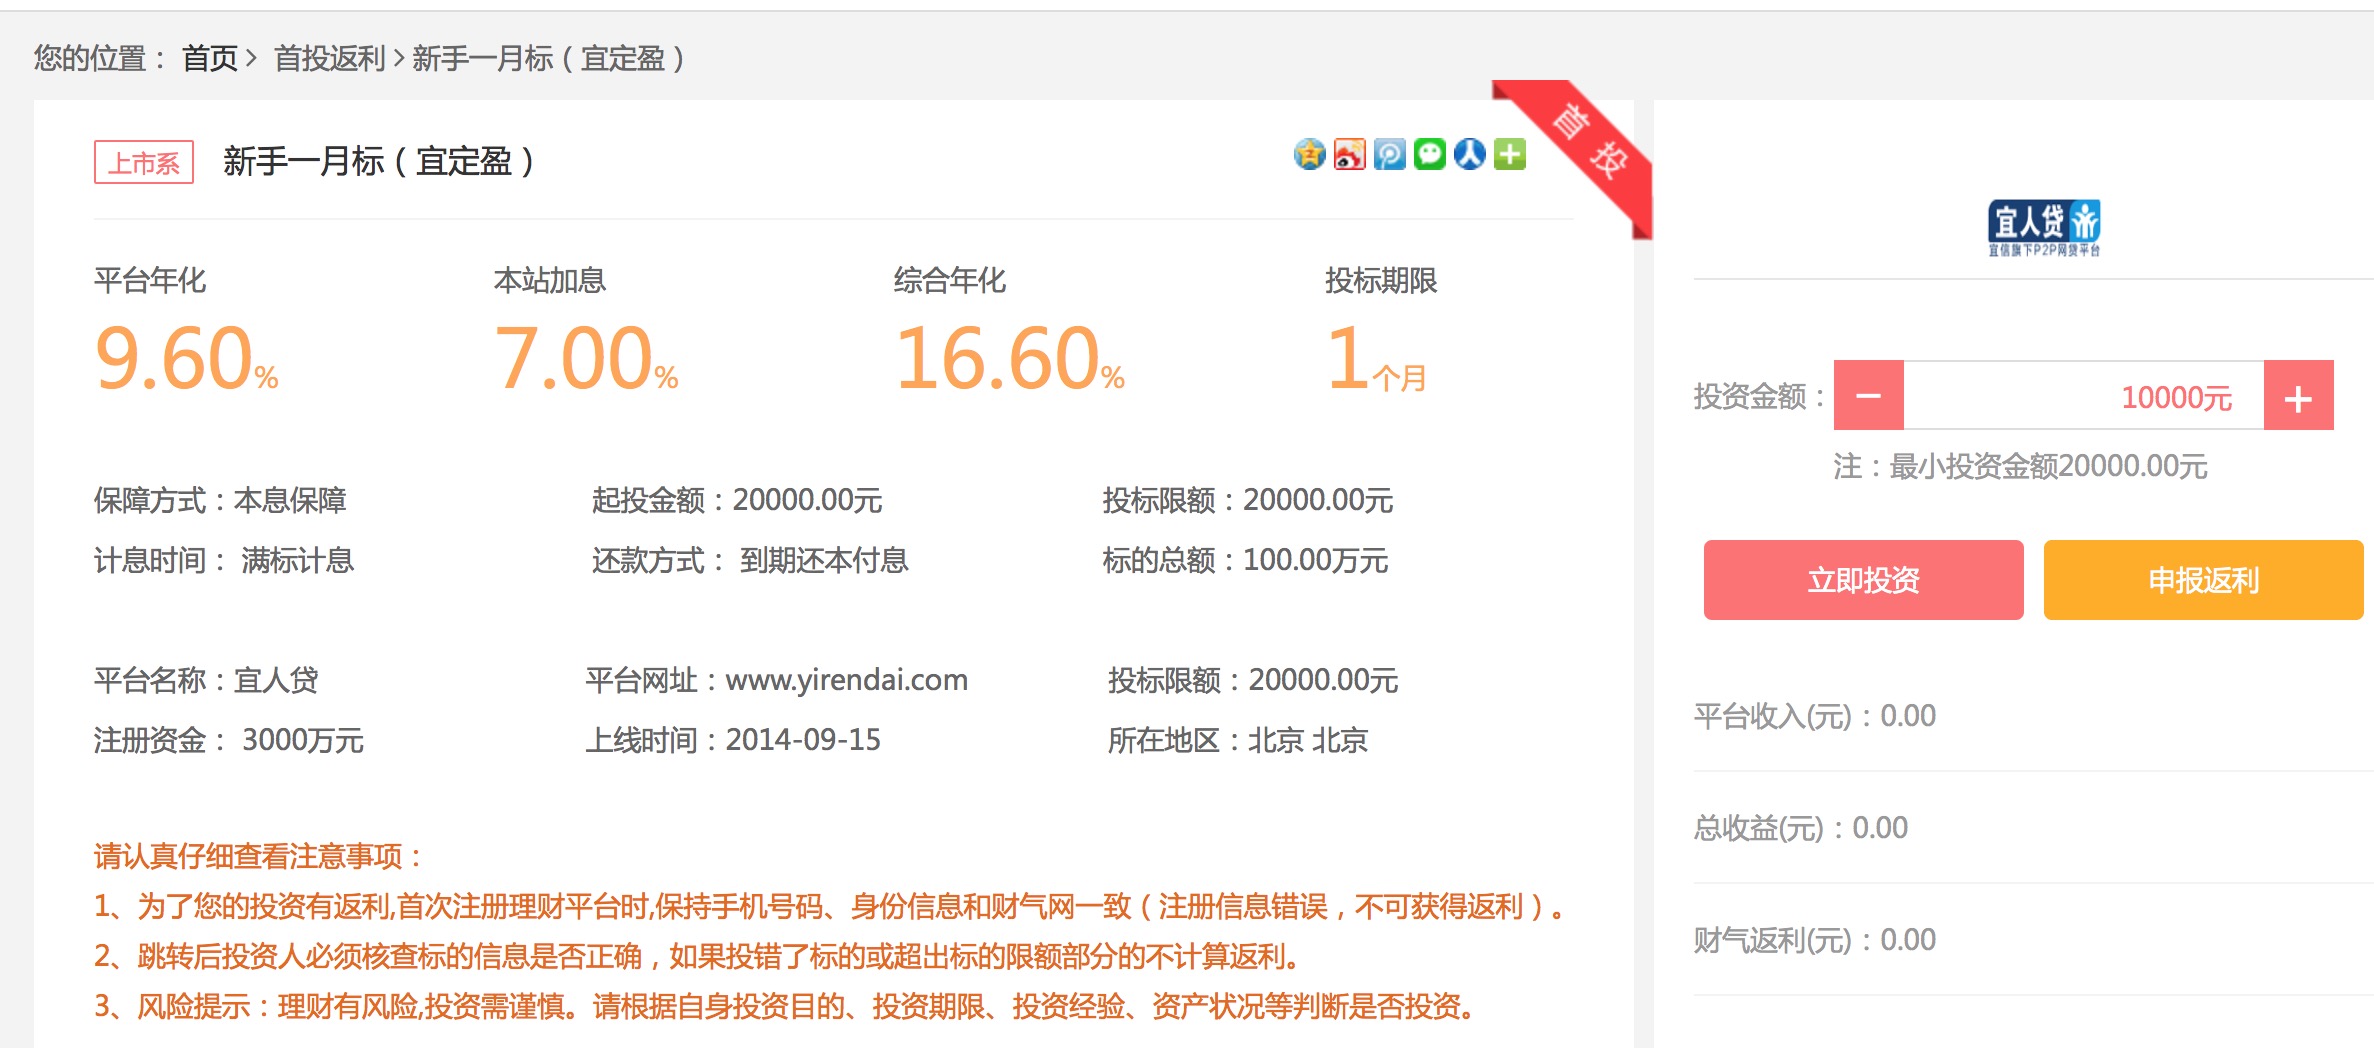
Task: Decrease investment amount with minus button
Action: point(1868,396)
